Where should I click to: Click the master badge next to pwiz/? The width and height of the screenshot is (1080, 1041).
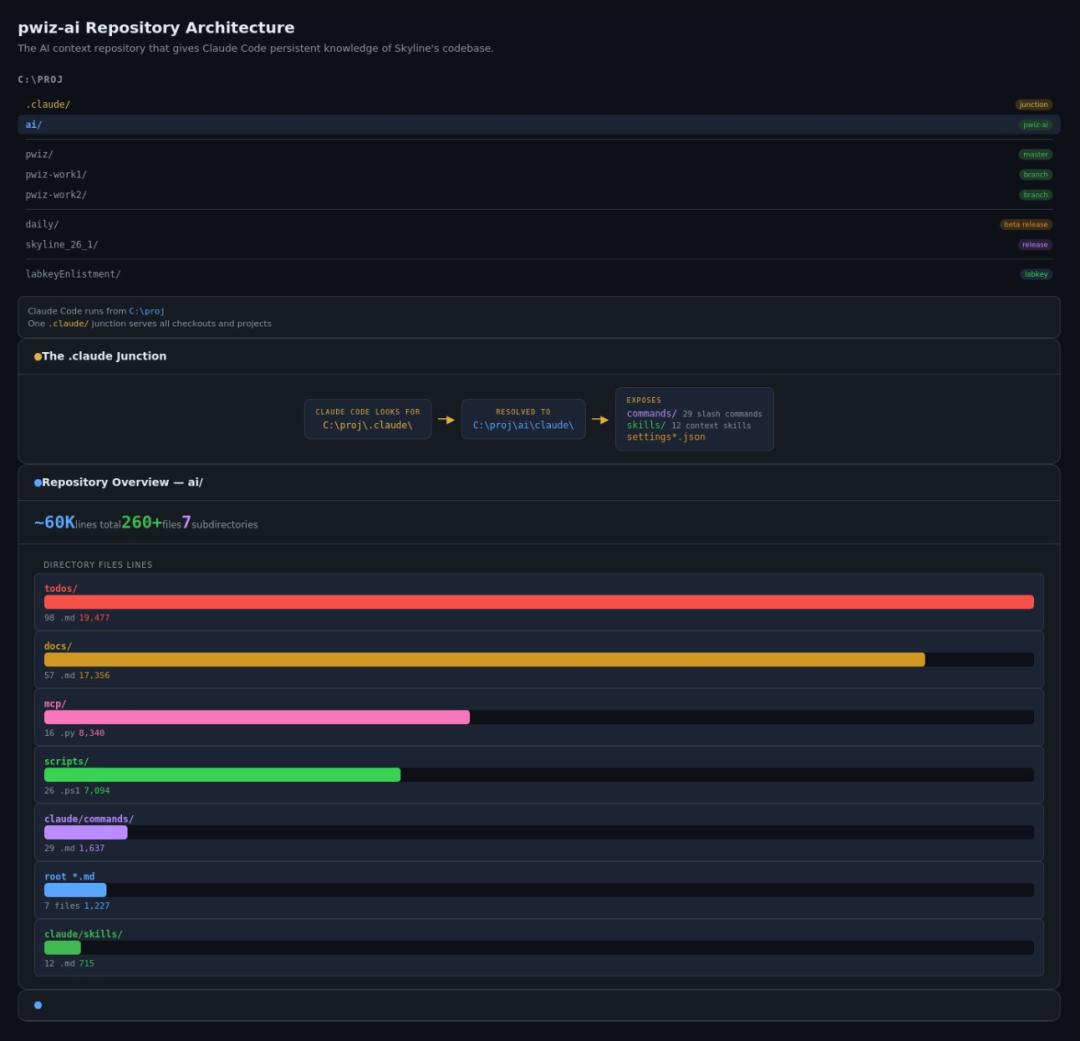[x=1035, y=155]
